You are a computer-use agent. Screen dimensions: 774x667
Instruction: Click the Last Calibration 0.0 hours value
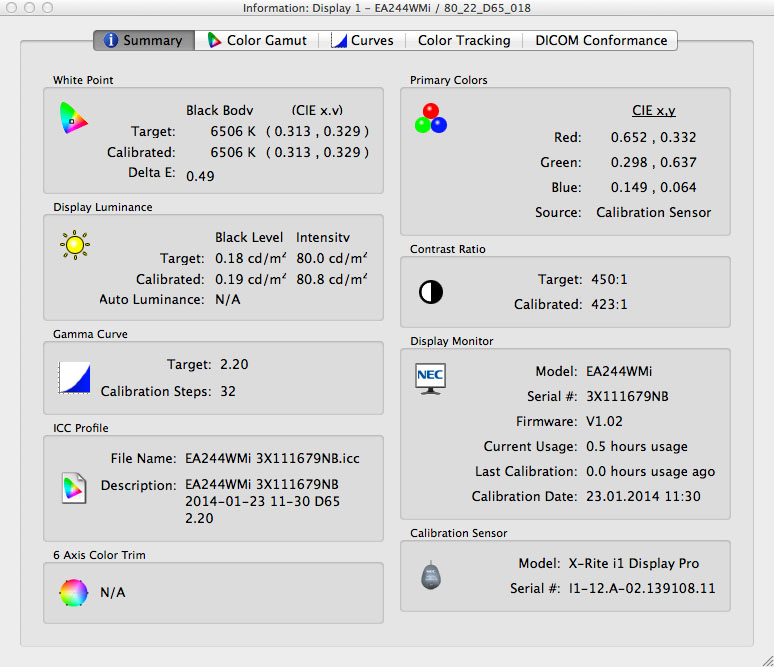click(650, 471)
